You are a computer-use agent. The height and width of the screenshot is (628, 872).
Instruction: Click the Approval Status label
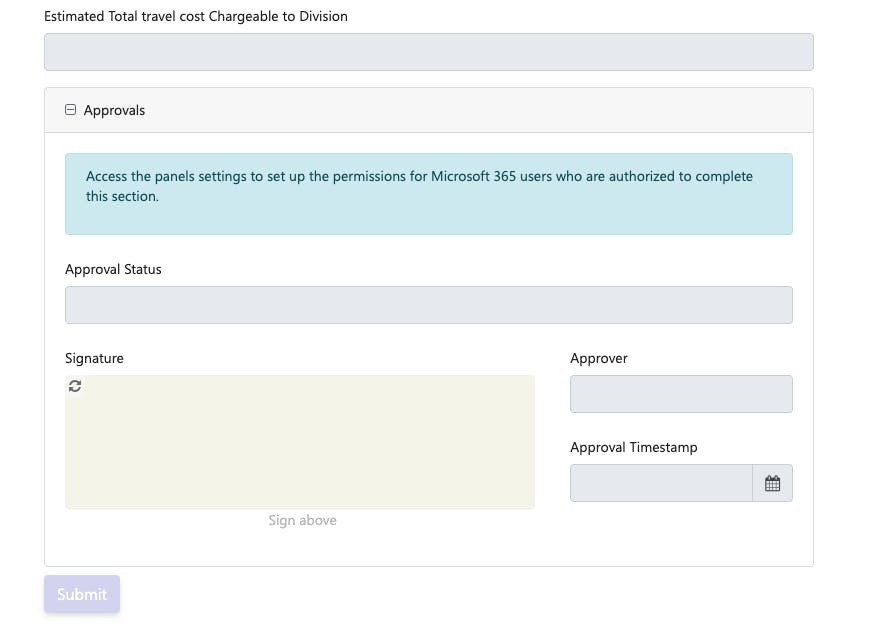[x=113, y=269]
